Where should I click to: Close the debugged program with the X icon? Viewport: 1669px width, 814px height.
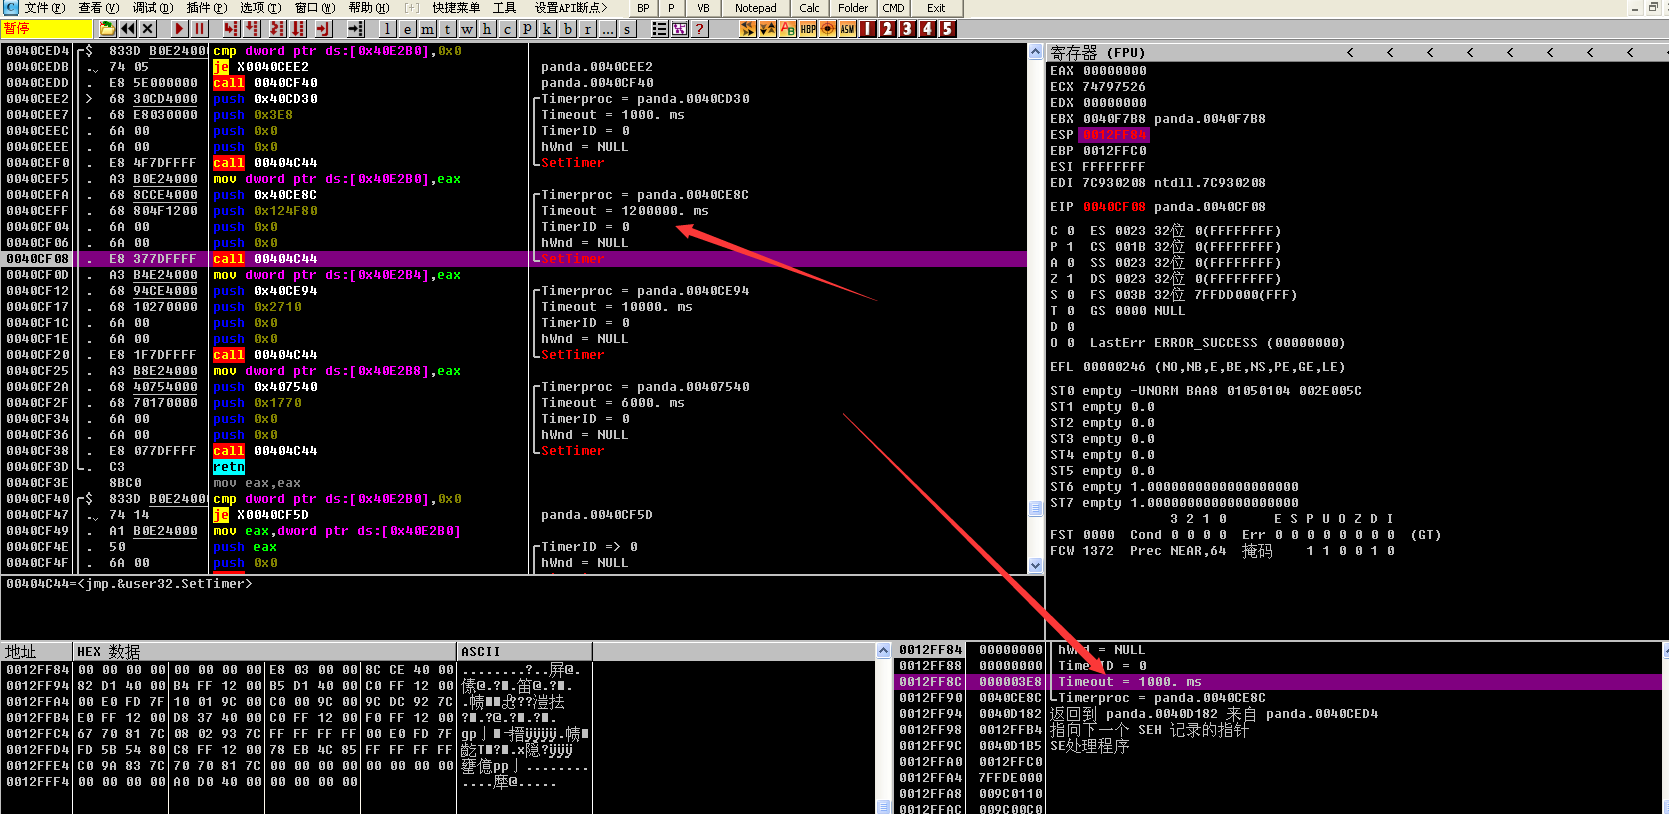(148, 28)
